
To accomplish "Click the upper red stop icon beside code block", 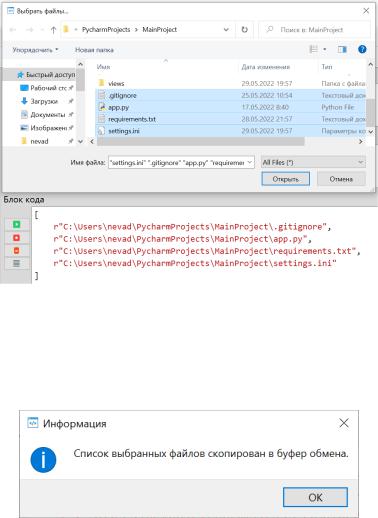I will click(16, 238).
